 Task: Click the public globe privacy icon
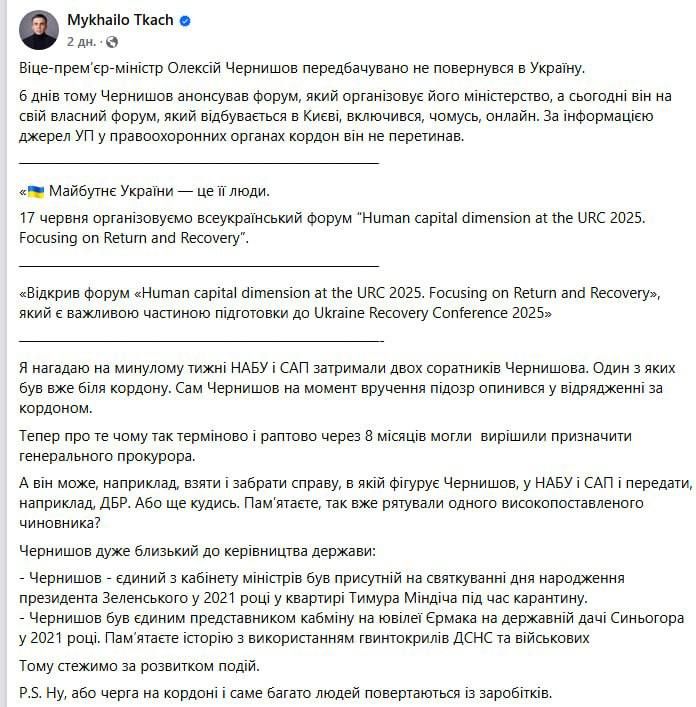(x=111, y=42)
